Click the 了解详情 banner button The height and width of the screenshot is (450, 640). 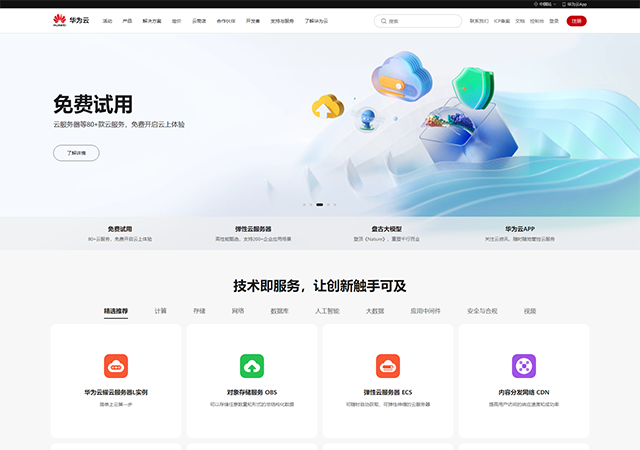(x=76, y=153)
